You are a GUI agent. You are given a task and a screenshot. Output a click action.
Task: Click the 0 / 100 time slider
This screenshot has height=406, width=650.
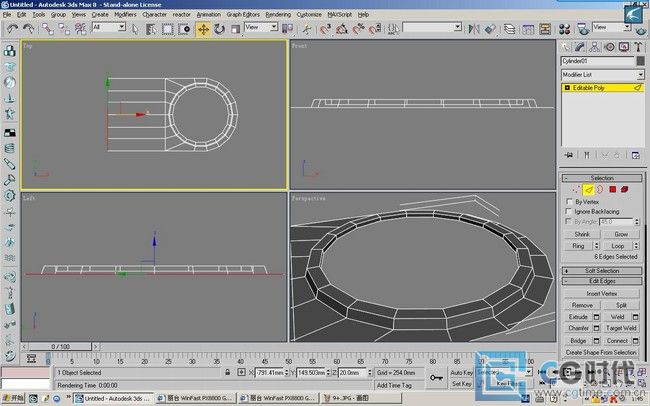(61, 346)
